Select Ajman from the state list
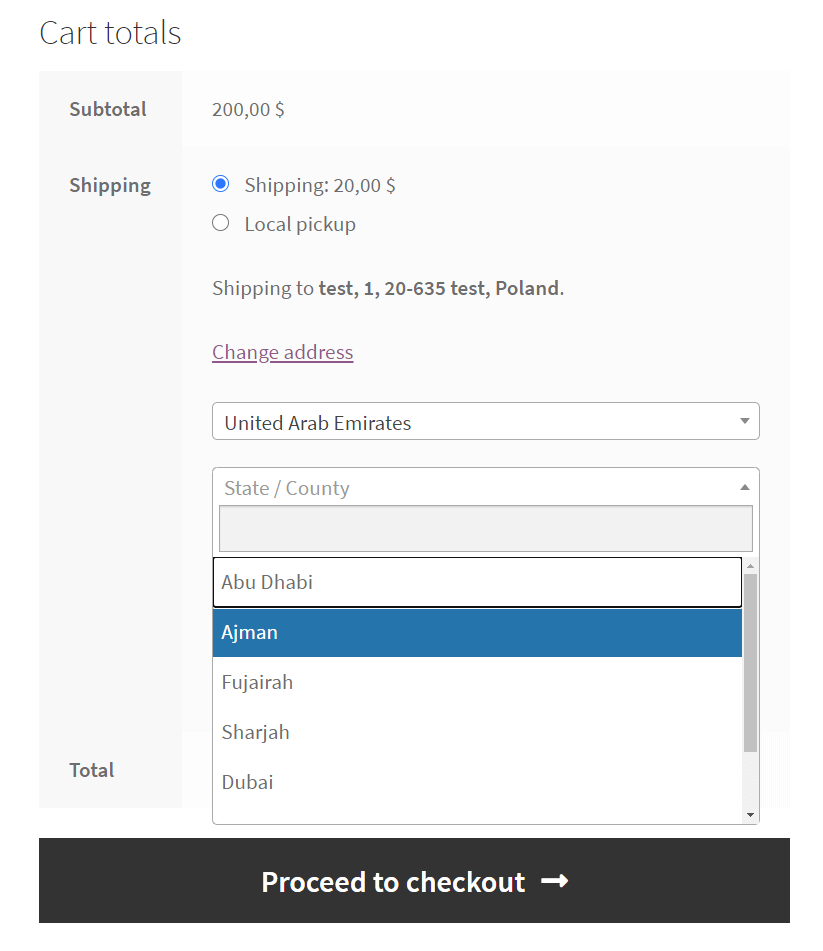The image size is (823, 951). (x=477, y=633)
